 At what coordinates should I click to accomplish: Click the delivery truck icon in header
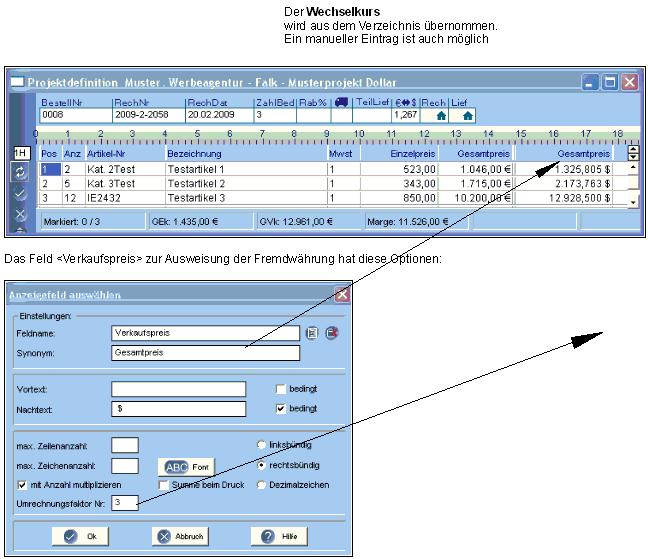click(341, 102)
